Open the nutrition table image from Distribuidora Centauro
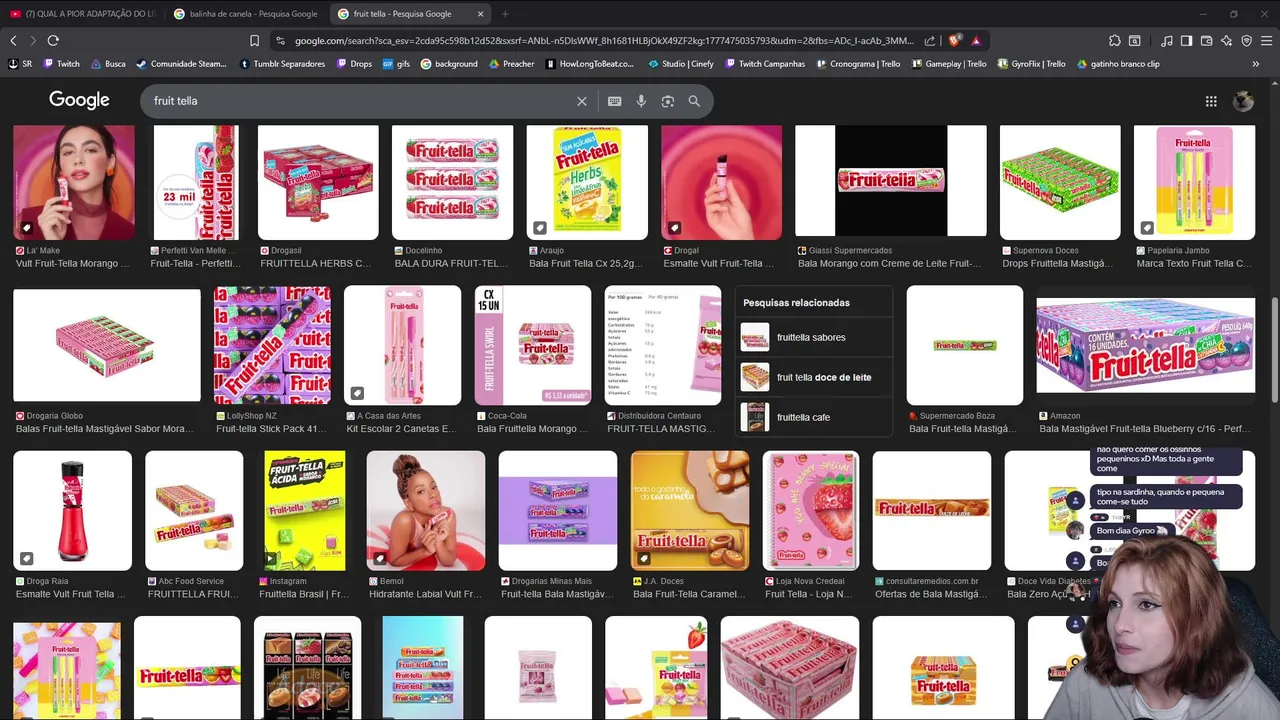This screenshot has height=720, width=1280. click(662, 345)
